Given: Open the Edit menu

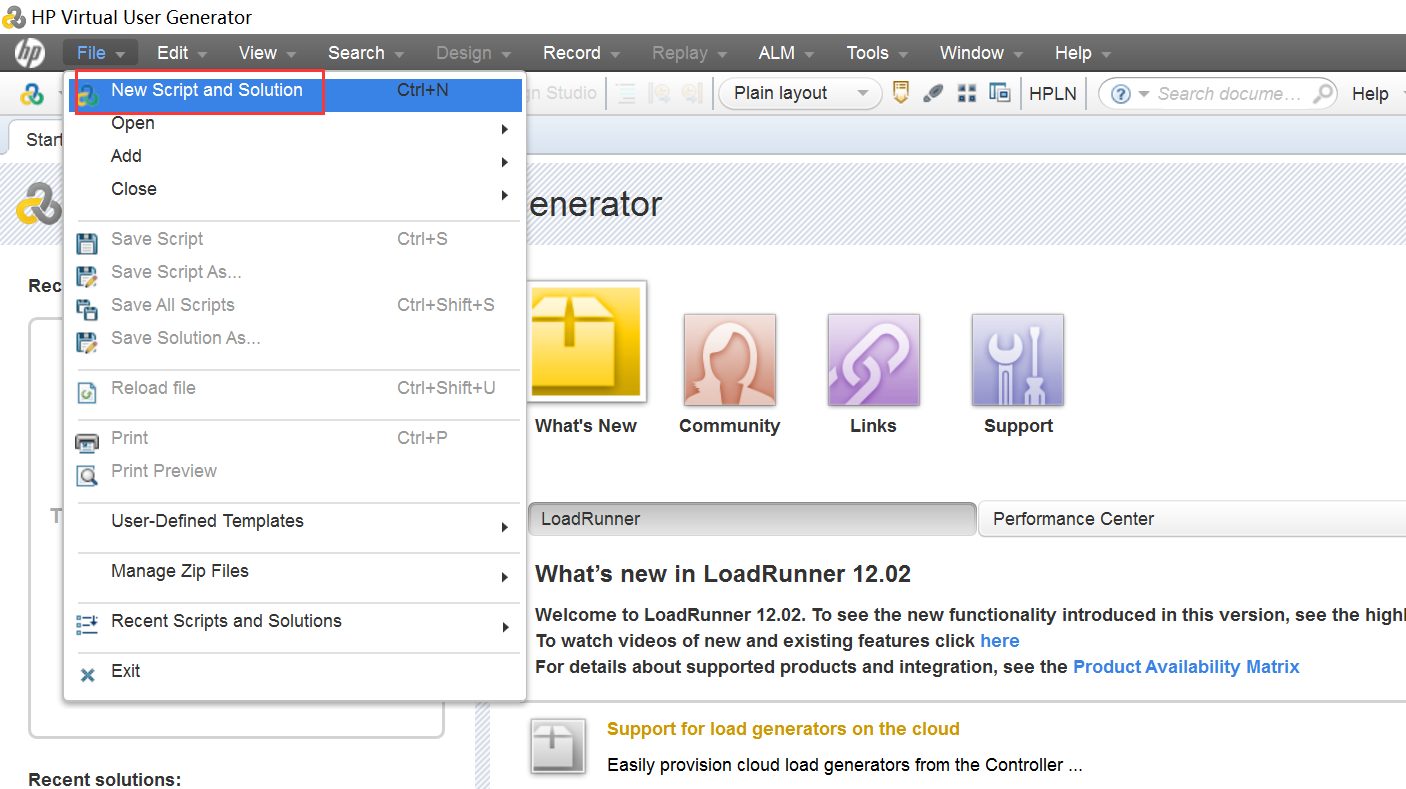Looking at the screenshot, I should pos(181,53).
